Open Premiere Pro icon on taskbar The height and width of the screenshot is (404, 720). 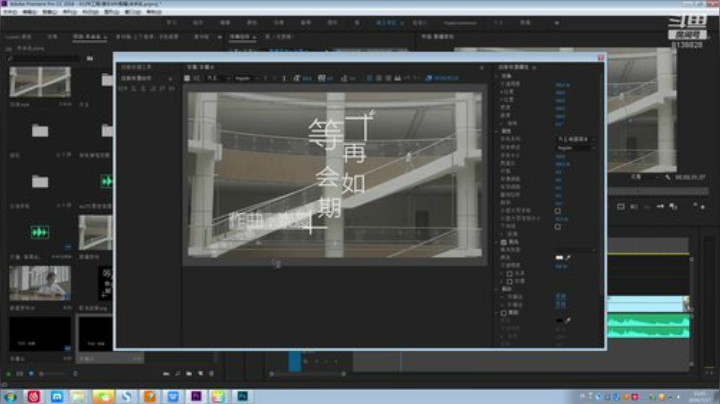[x=196, y=396]
